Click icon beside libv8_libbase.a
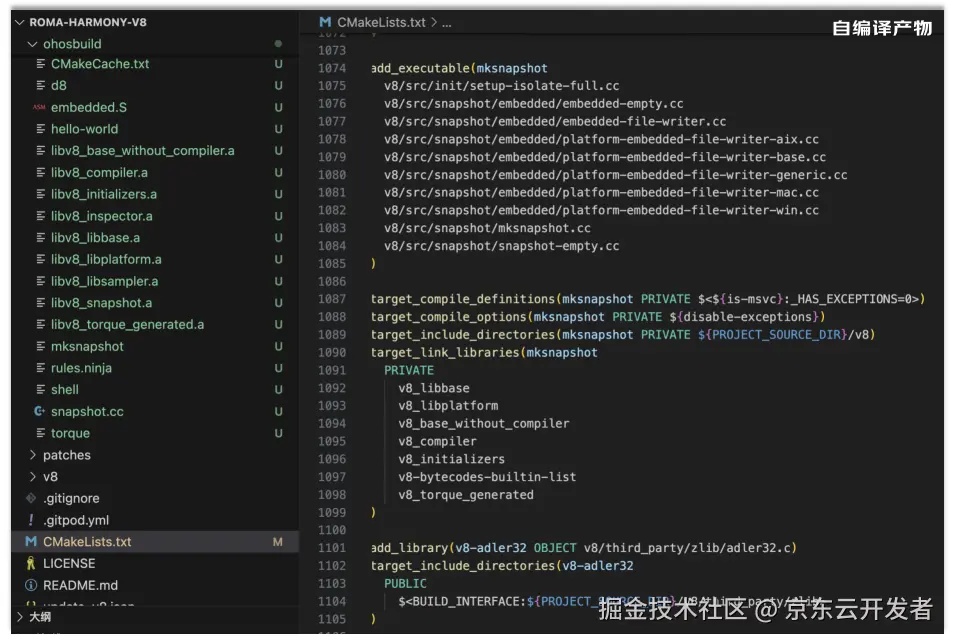The width and height of the screenshot is (954, 643). click(x=41, y=238)
